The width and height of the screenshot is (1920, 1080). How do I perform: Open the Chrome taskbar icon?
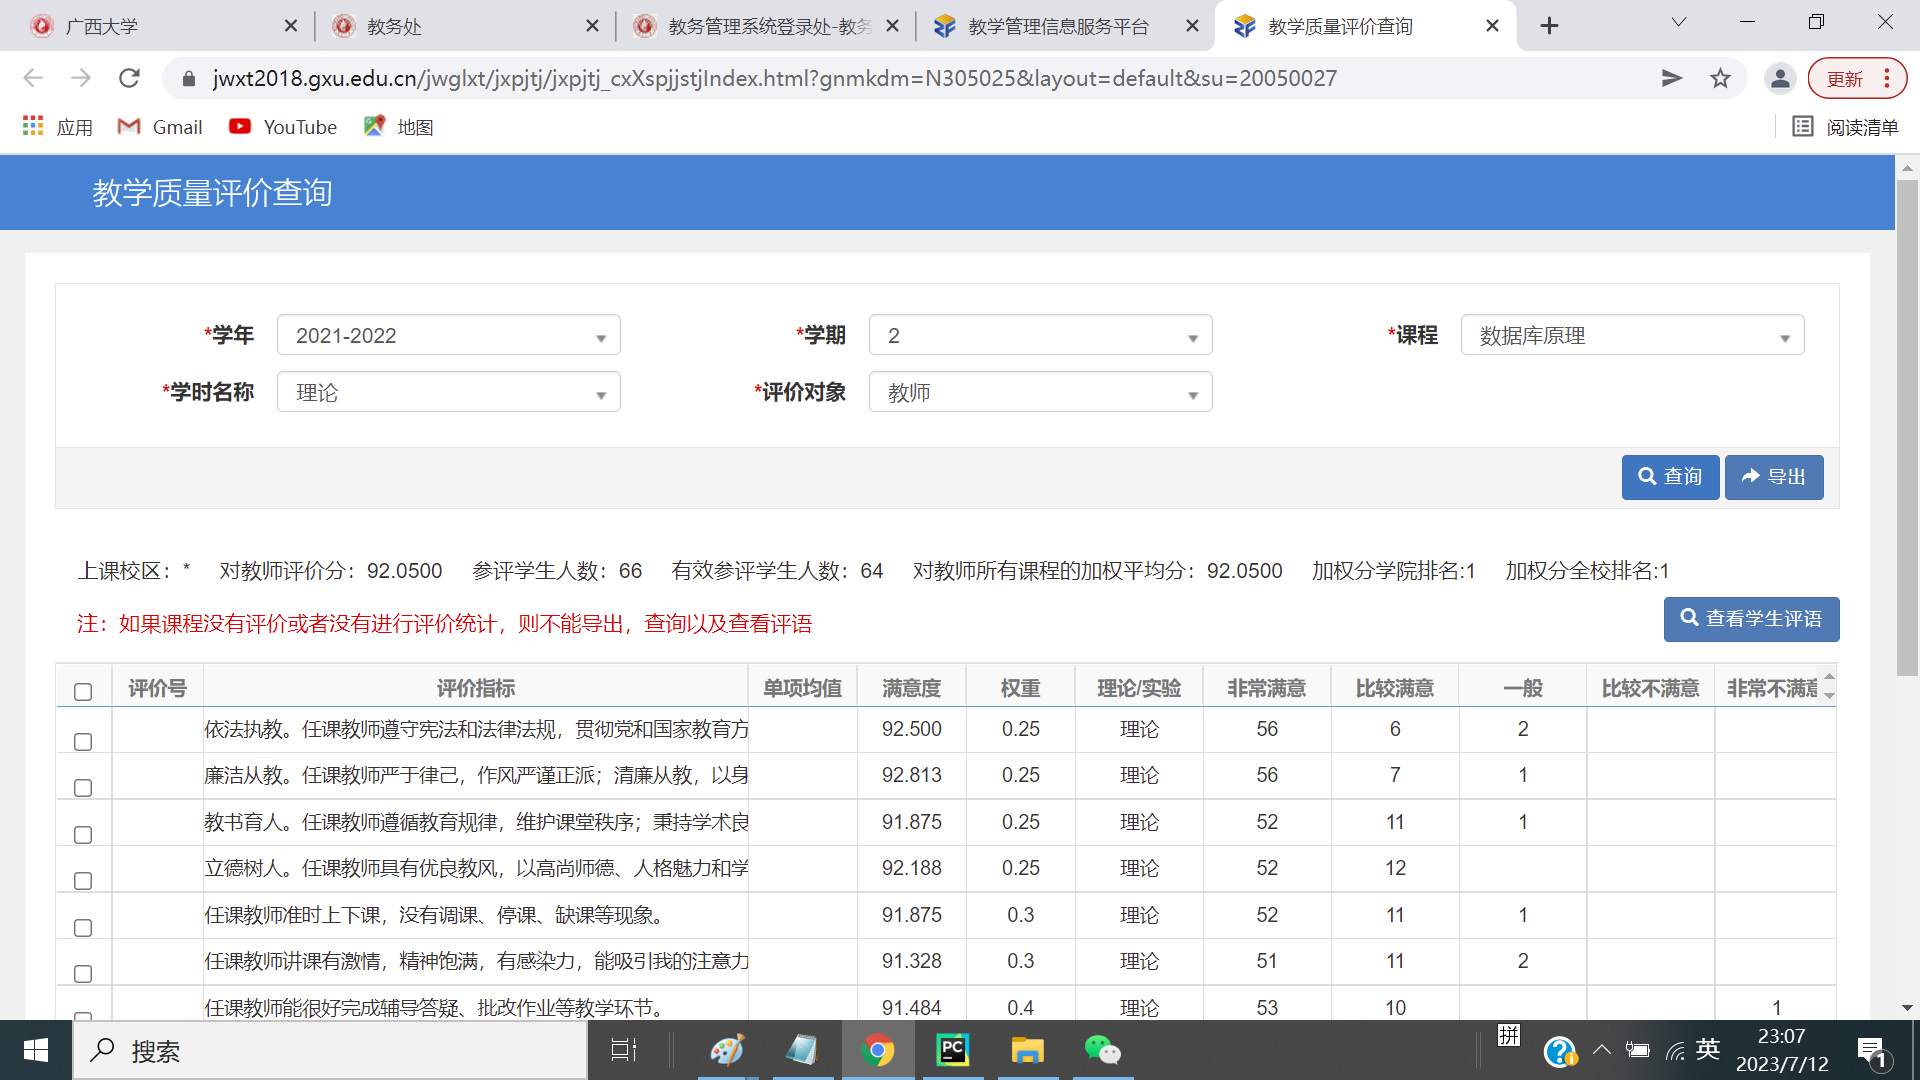pyautogui.click(x=878, y=1050)
